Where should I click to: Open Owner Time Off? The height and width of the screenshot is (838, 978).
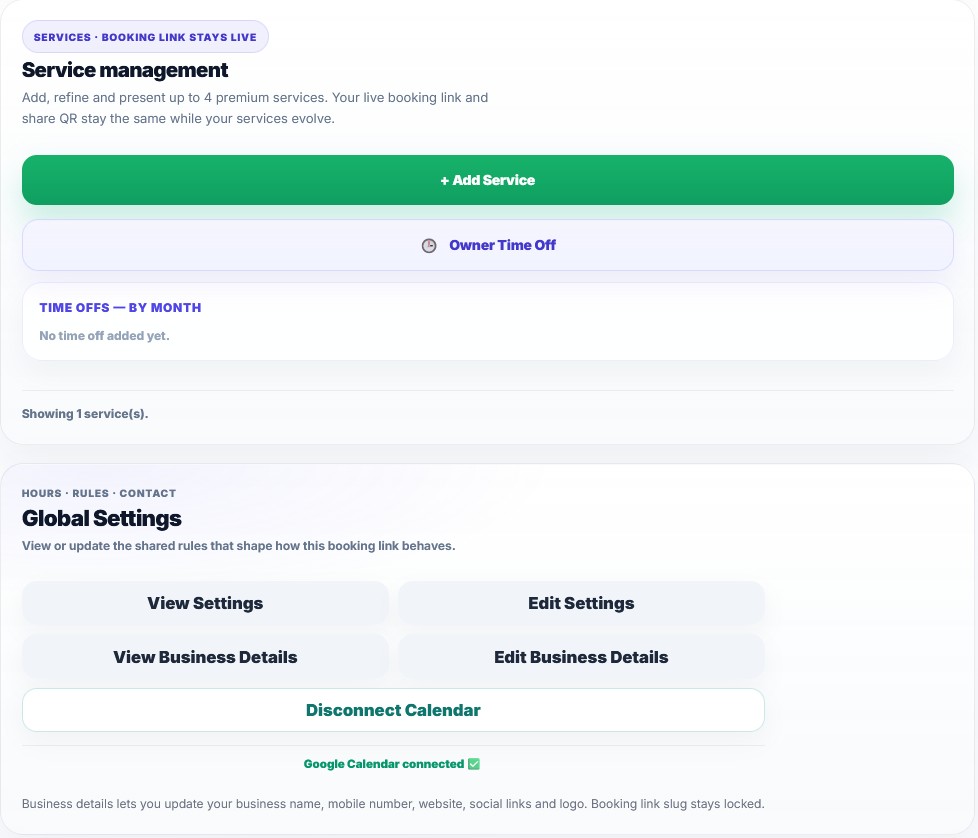click(488, 245)
